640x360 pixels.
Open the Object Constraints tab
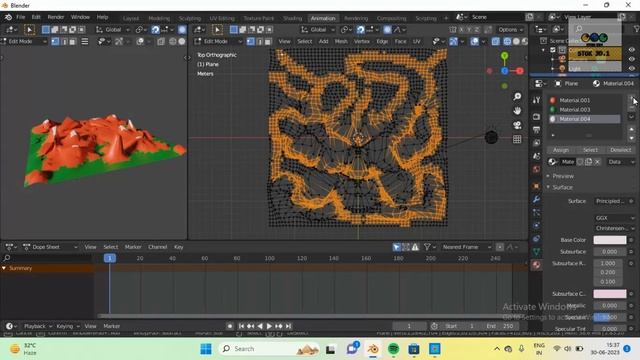pyautogui.click(x=536, y=238)
